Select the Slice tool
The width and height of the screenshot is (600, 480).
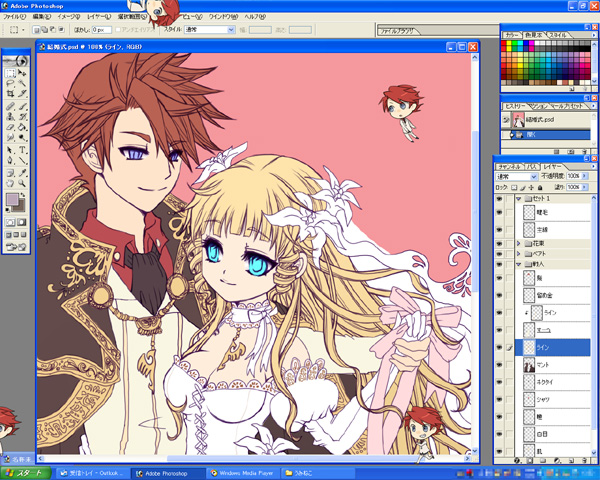[x=22, y=93]
